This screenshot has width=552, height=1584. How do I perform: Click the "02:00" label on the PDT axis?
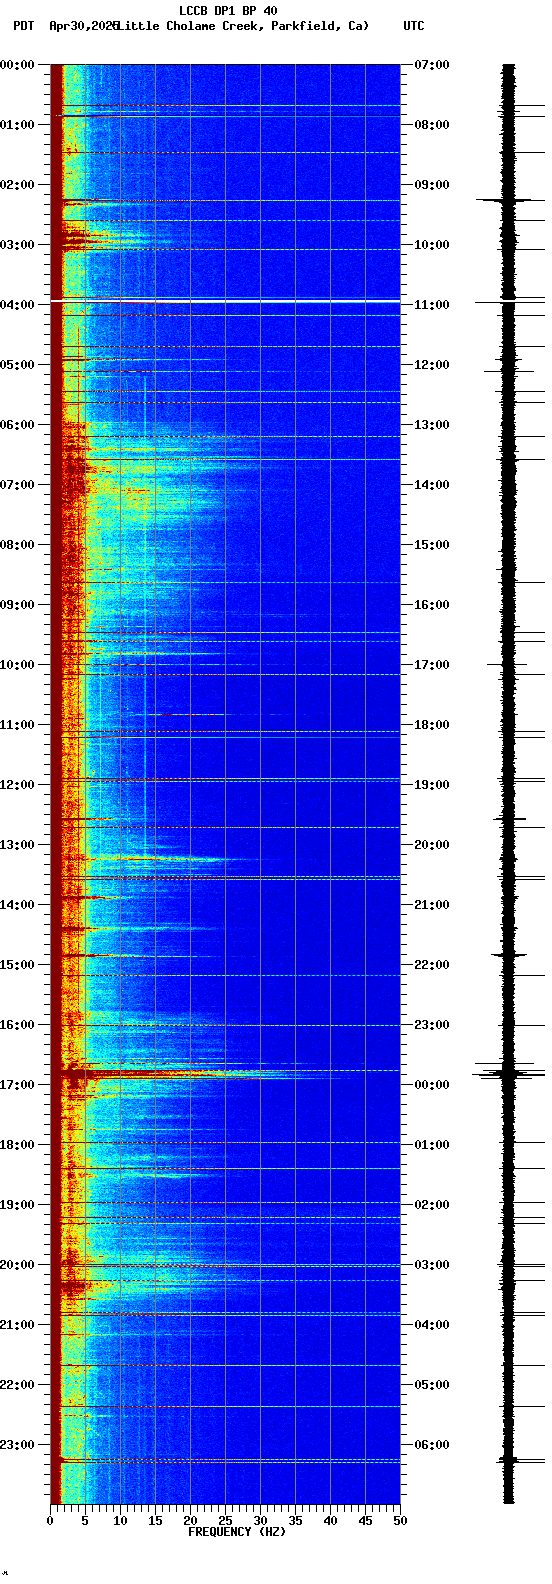pyautogui.click(x=17, y=185)
